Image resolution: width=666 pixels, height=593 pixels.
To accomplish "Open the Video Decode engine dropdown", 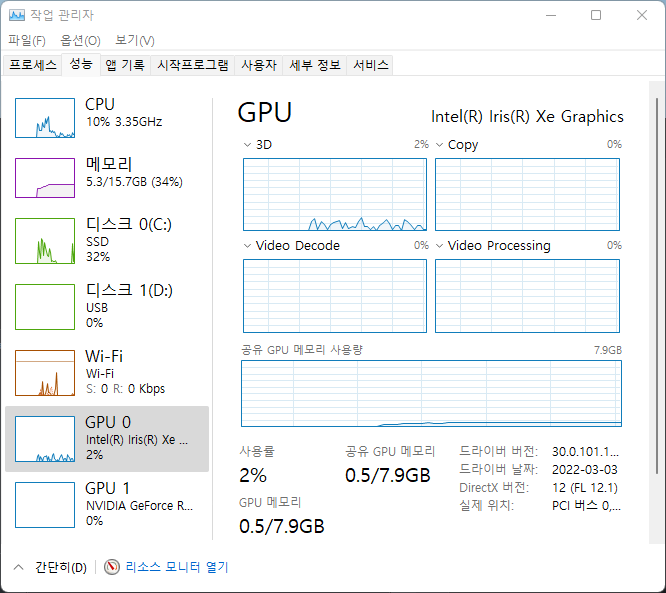I will pos(248,246).
